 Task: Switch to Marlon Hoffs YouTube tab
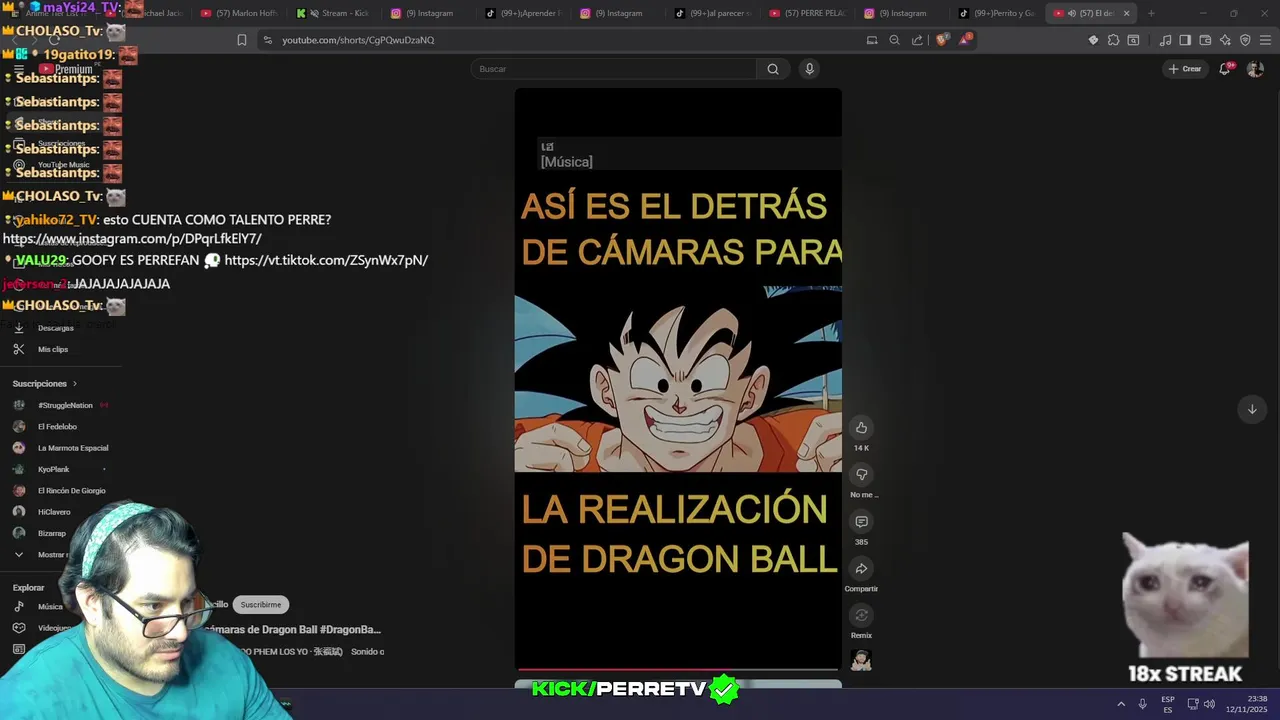239,13
